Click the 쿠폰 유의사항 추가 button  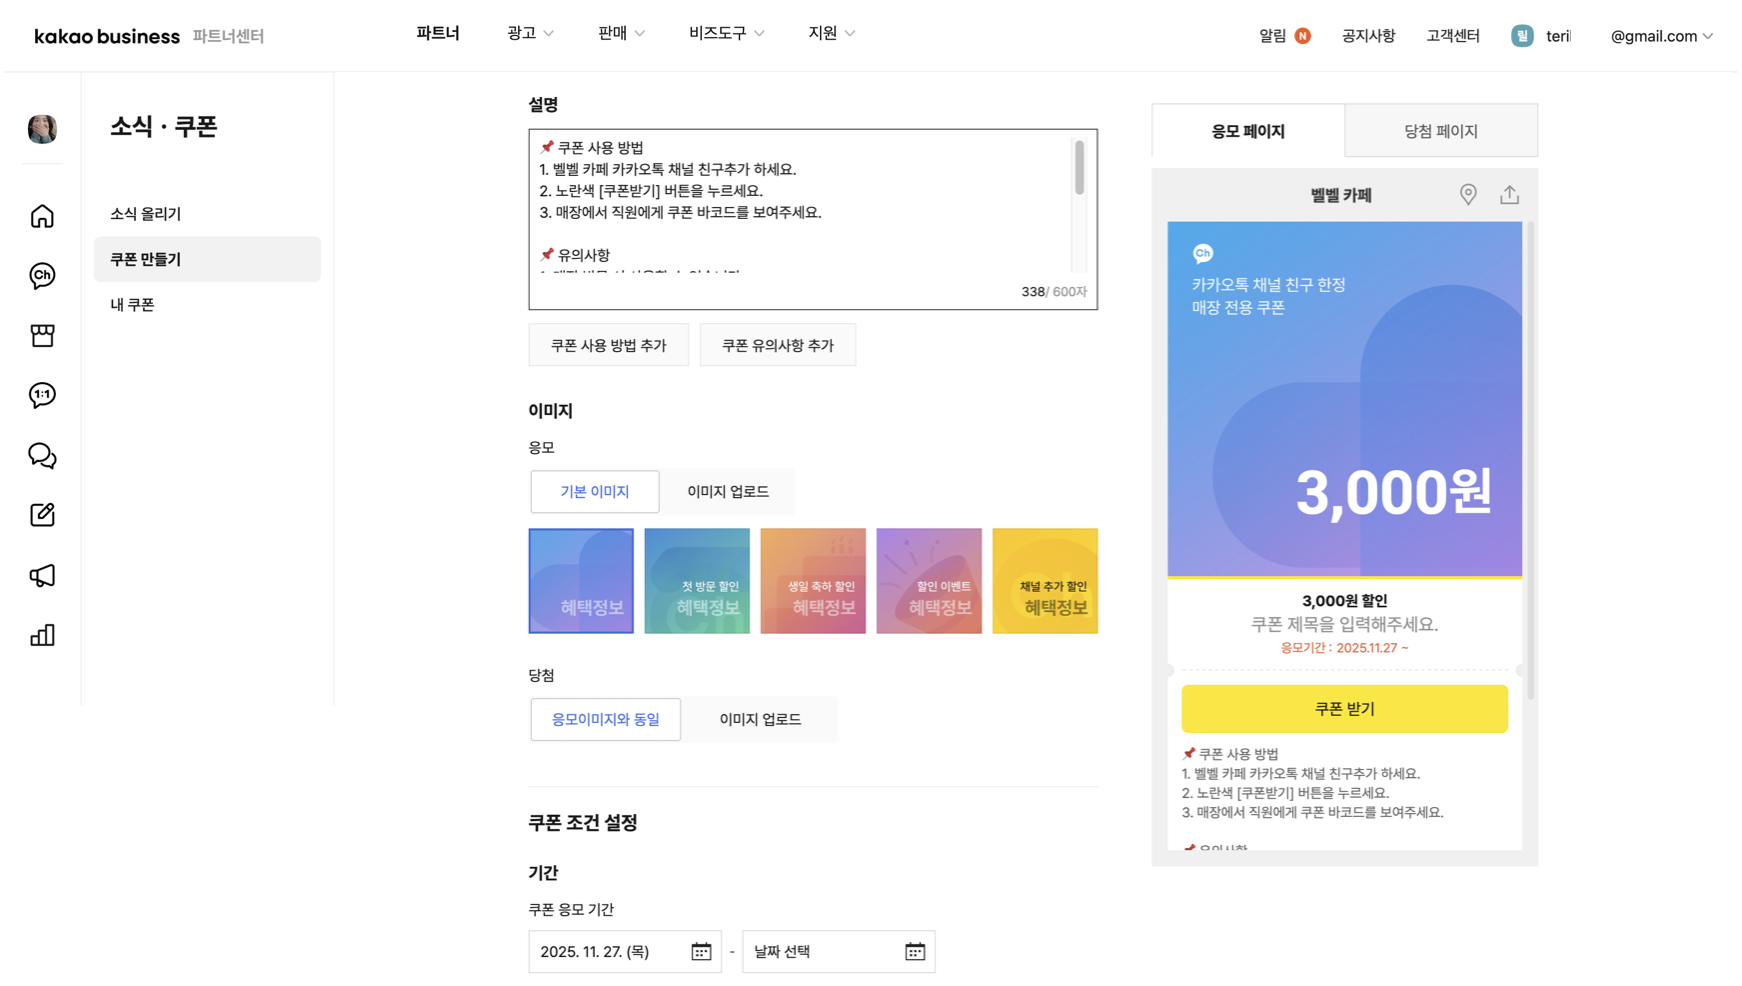pos(777,345)
